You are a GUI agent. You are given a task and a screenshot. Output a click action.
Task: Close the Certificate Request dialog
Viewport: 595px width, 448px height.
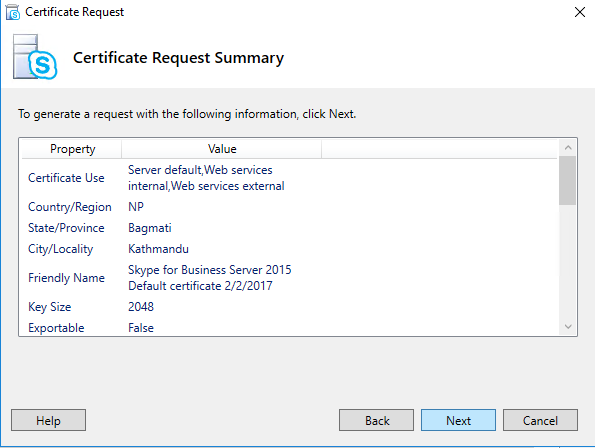[x=579, y=12]
